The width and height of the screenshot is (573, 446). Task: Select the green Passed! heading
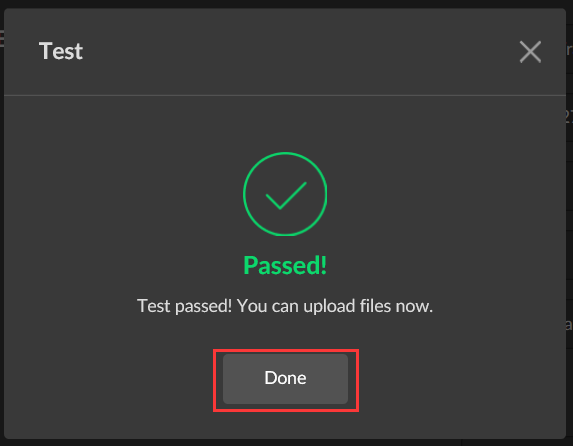coord(285,265)
